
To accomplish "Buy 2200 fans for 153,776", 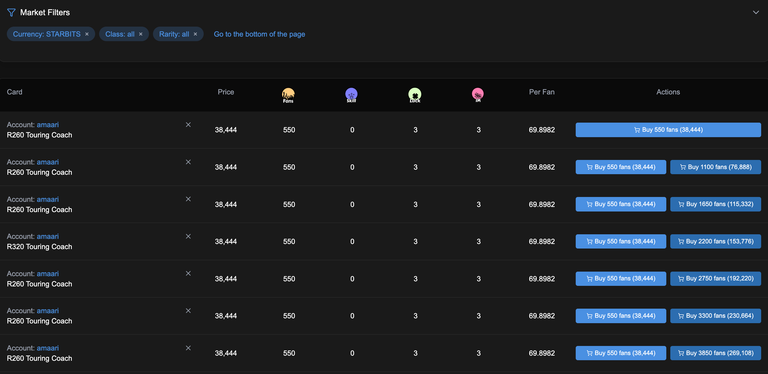I will tap(716, 241).
